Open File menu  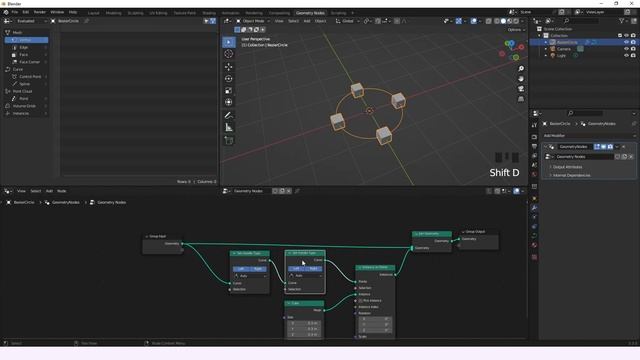pos(15,12)
